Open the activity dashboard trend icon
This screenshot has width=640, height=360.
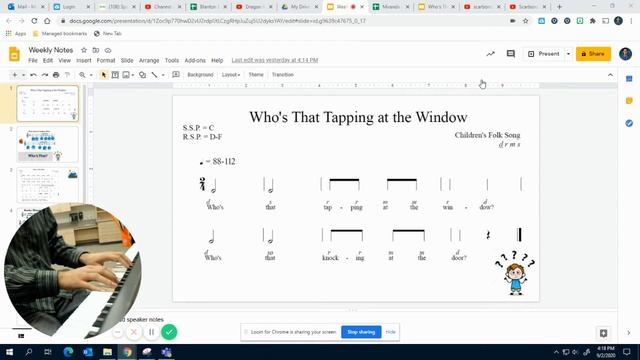(491, 54)
